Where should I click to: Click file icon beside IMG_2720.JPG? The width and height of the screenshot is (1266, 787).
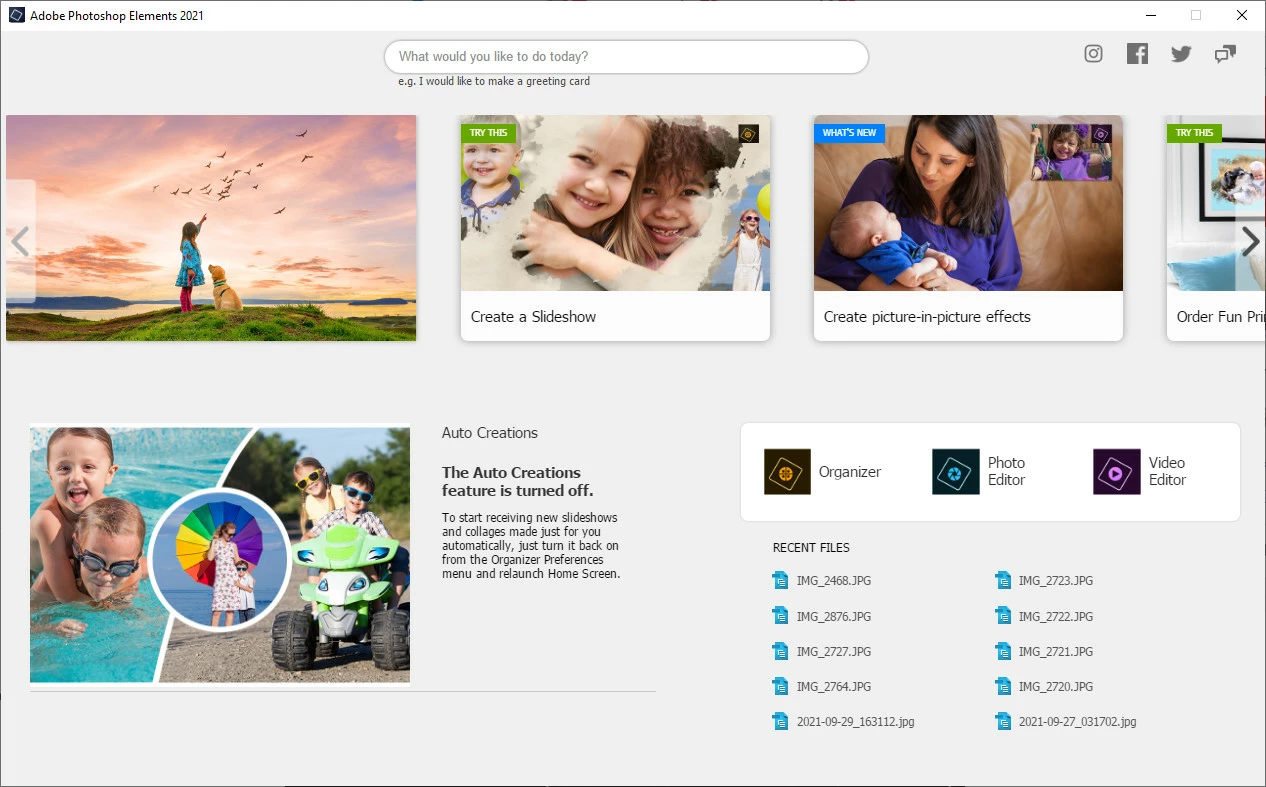(1003, 686)
